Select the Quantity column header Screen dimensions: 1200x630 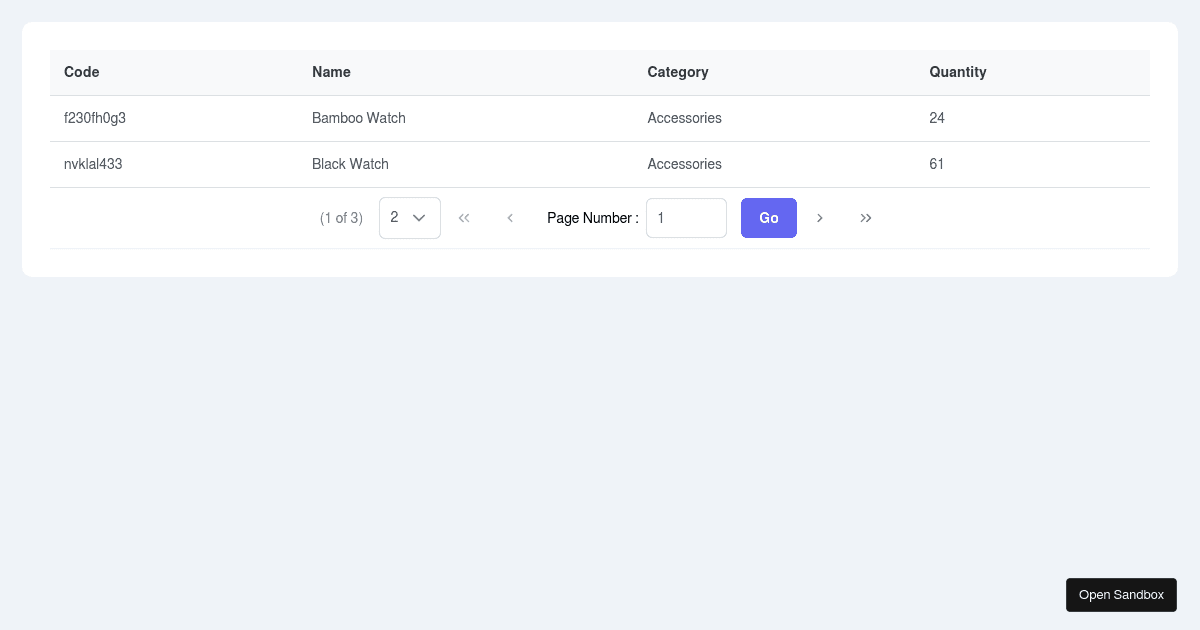957,72
